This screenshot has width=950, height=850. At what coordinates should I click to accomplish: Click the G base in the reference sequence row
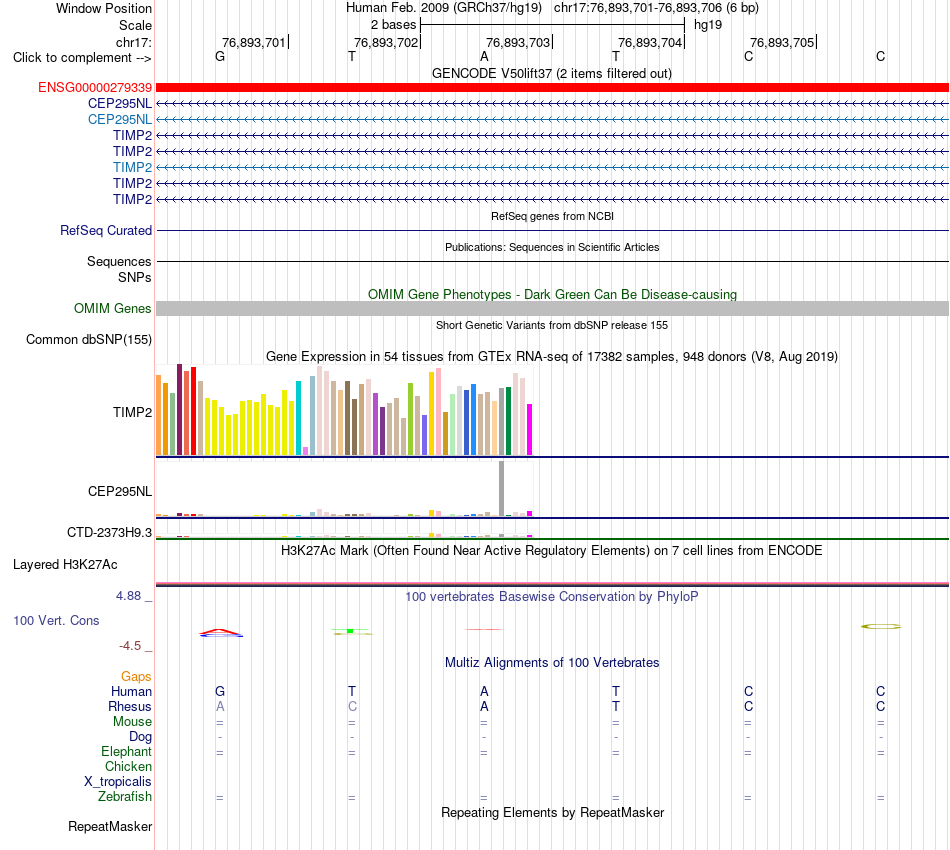pos(220,56)
